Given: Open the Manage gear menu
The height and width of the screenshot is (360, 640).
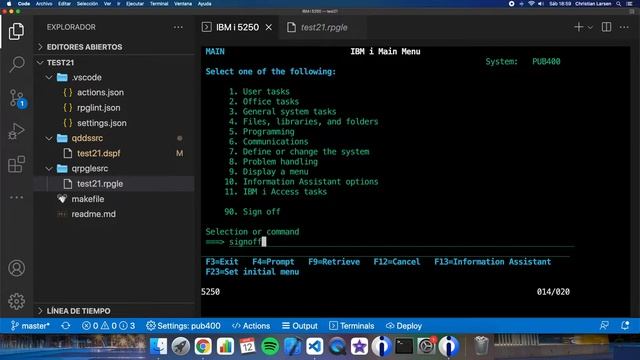Looking at the screenshot, I should pos(16,301).
